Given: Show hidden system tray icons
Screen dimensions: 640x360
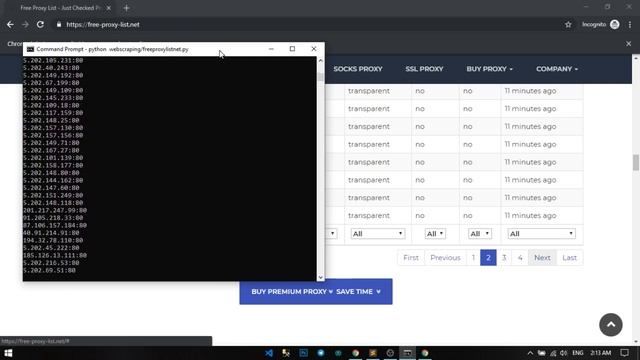Looking at the screenshot, I should tap(530, 353).
